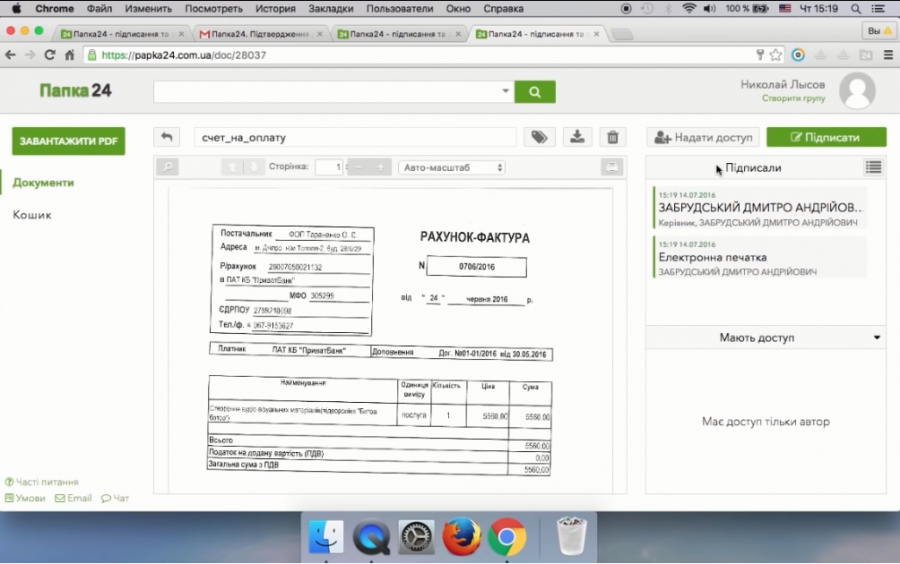Click Створити групу link

point(793,98)
